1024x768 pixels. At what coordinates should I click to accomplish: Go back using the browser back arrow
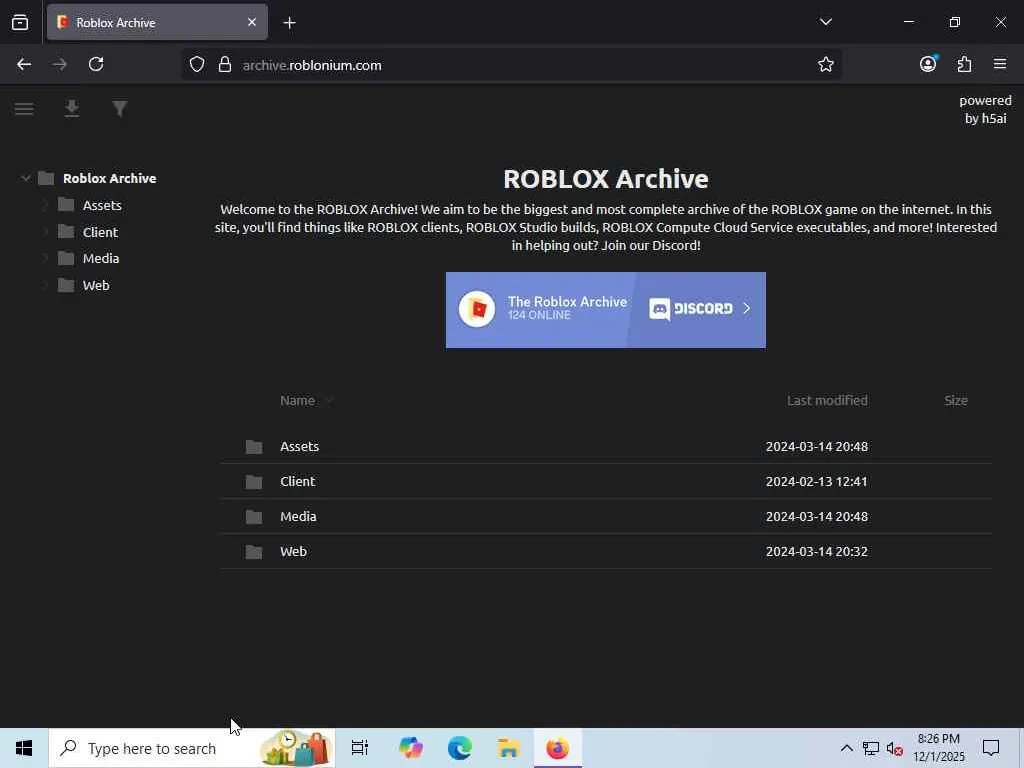(24, 64)
